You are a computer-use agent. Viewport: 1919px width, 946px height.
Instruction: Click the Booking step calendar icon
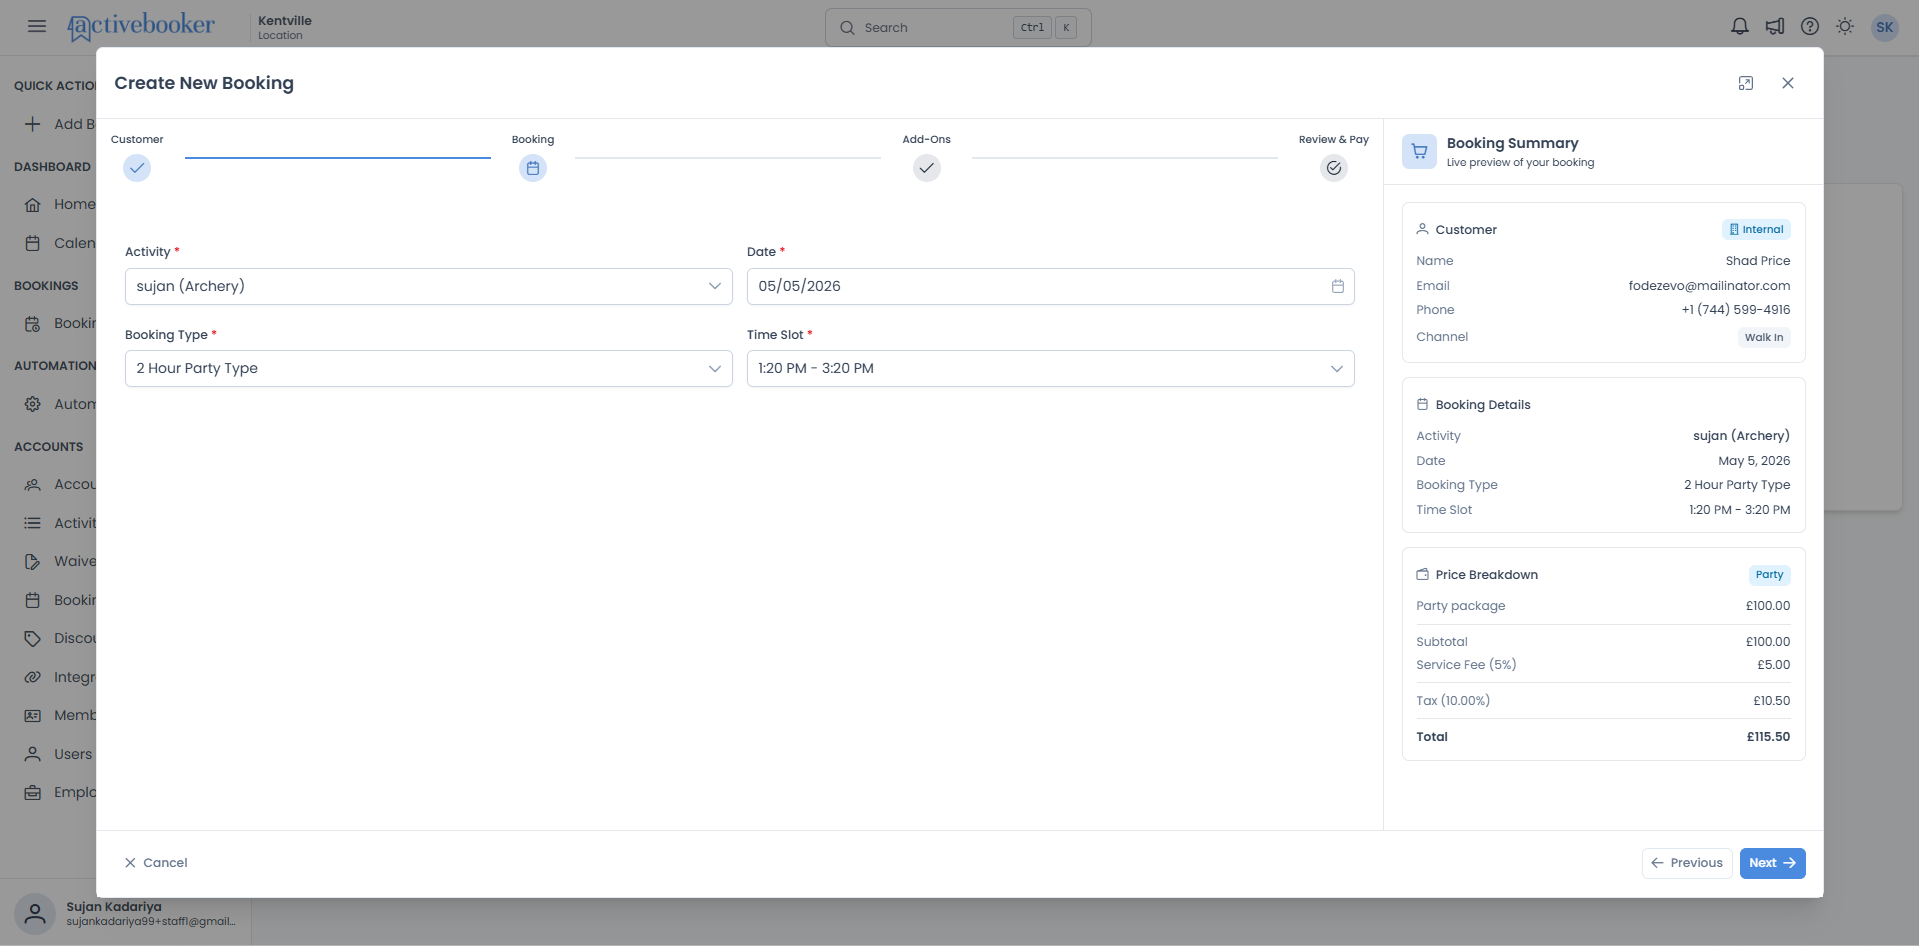pyautogui.click(x=533, y=168)
